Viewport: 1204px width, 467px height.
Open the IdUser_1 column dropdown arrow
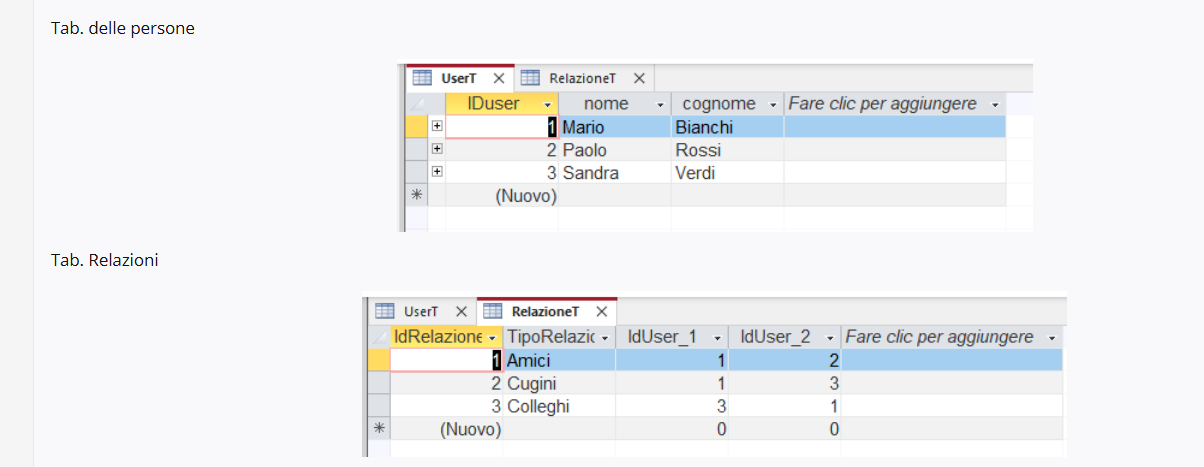point(717,338)
